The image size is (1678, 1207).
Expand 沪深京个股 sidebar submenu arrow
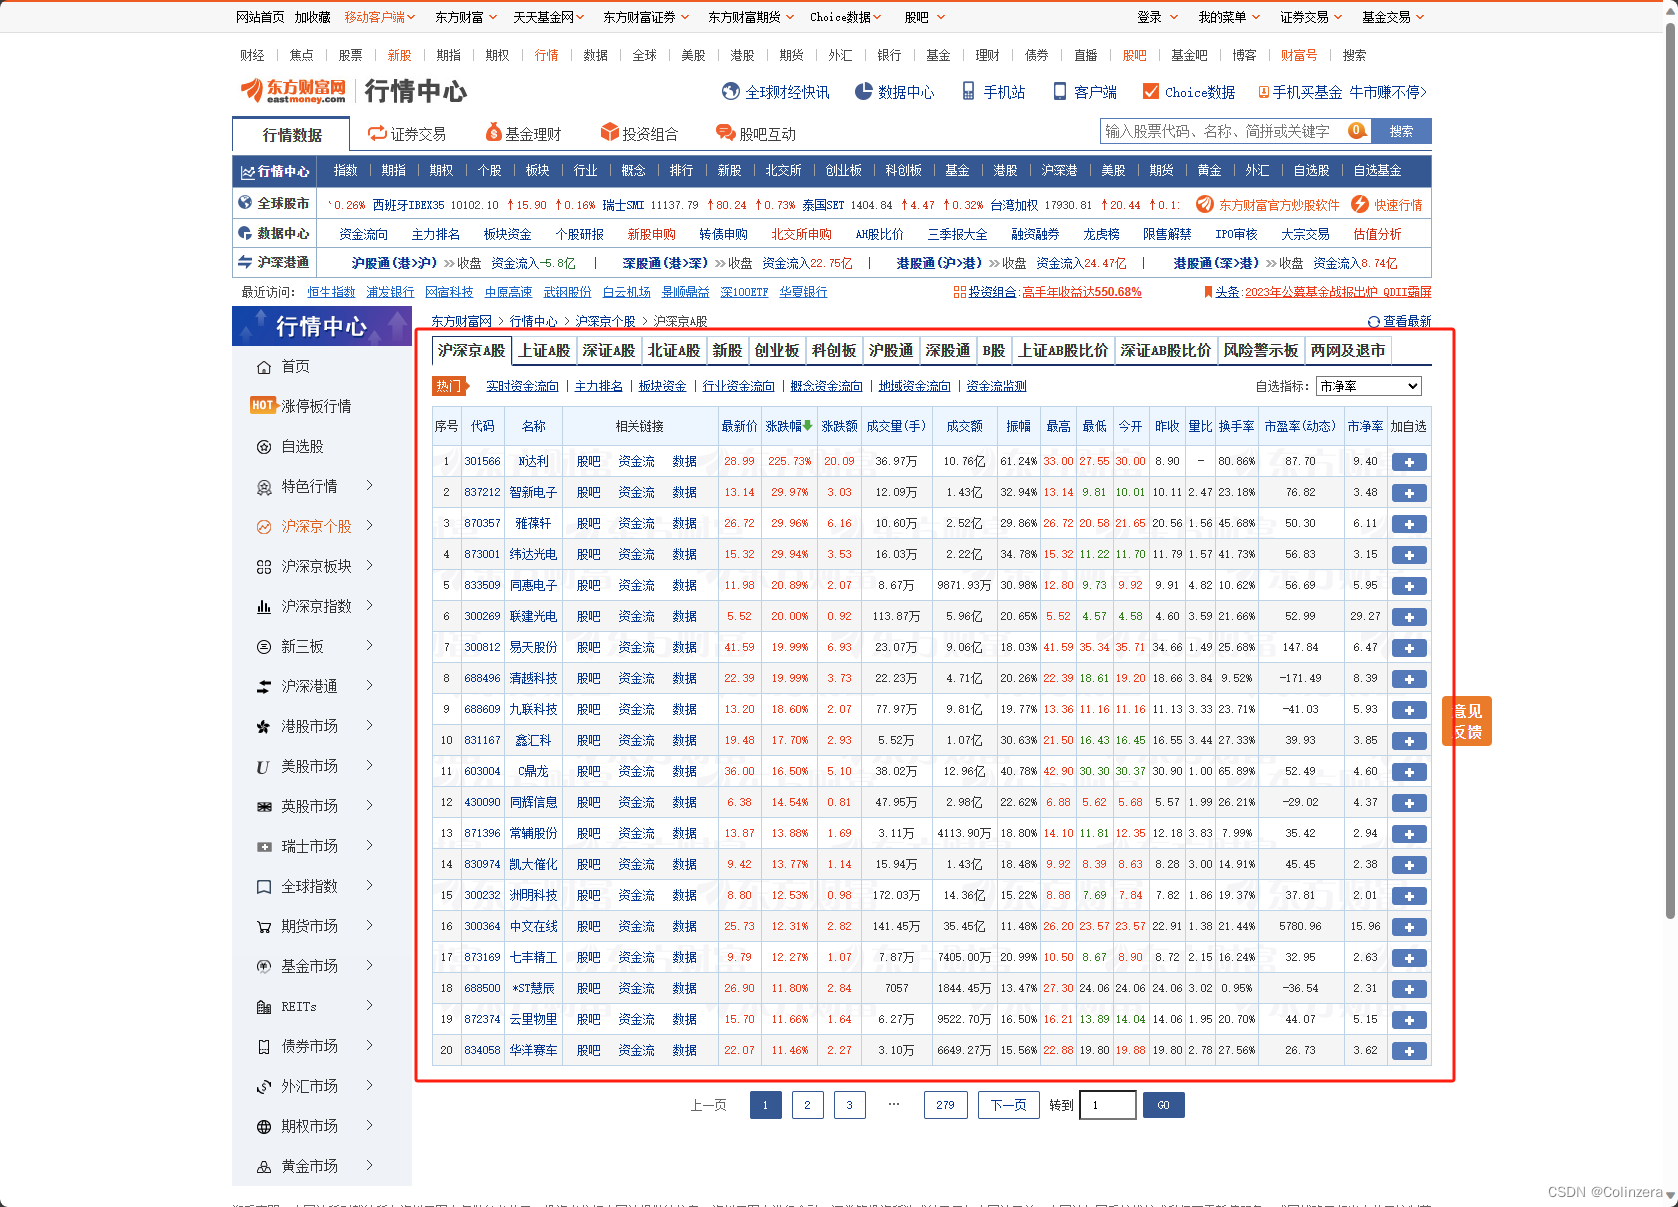pos(369,526)
